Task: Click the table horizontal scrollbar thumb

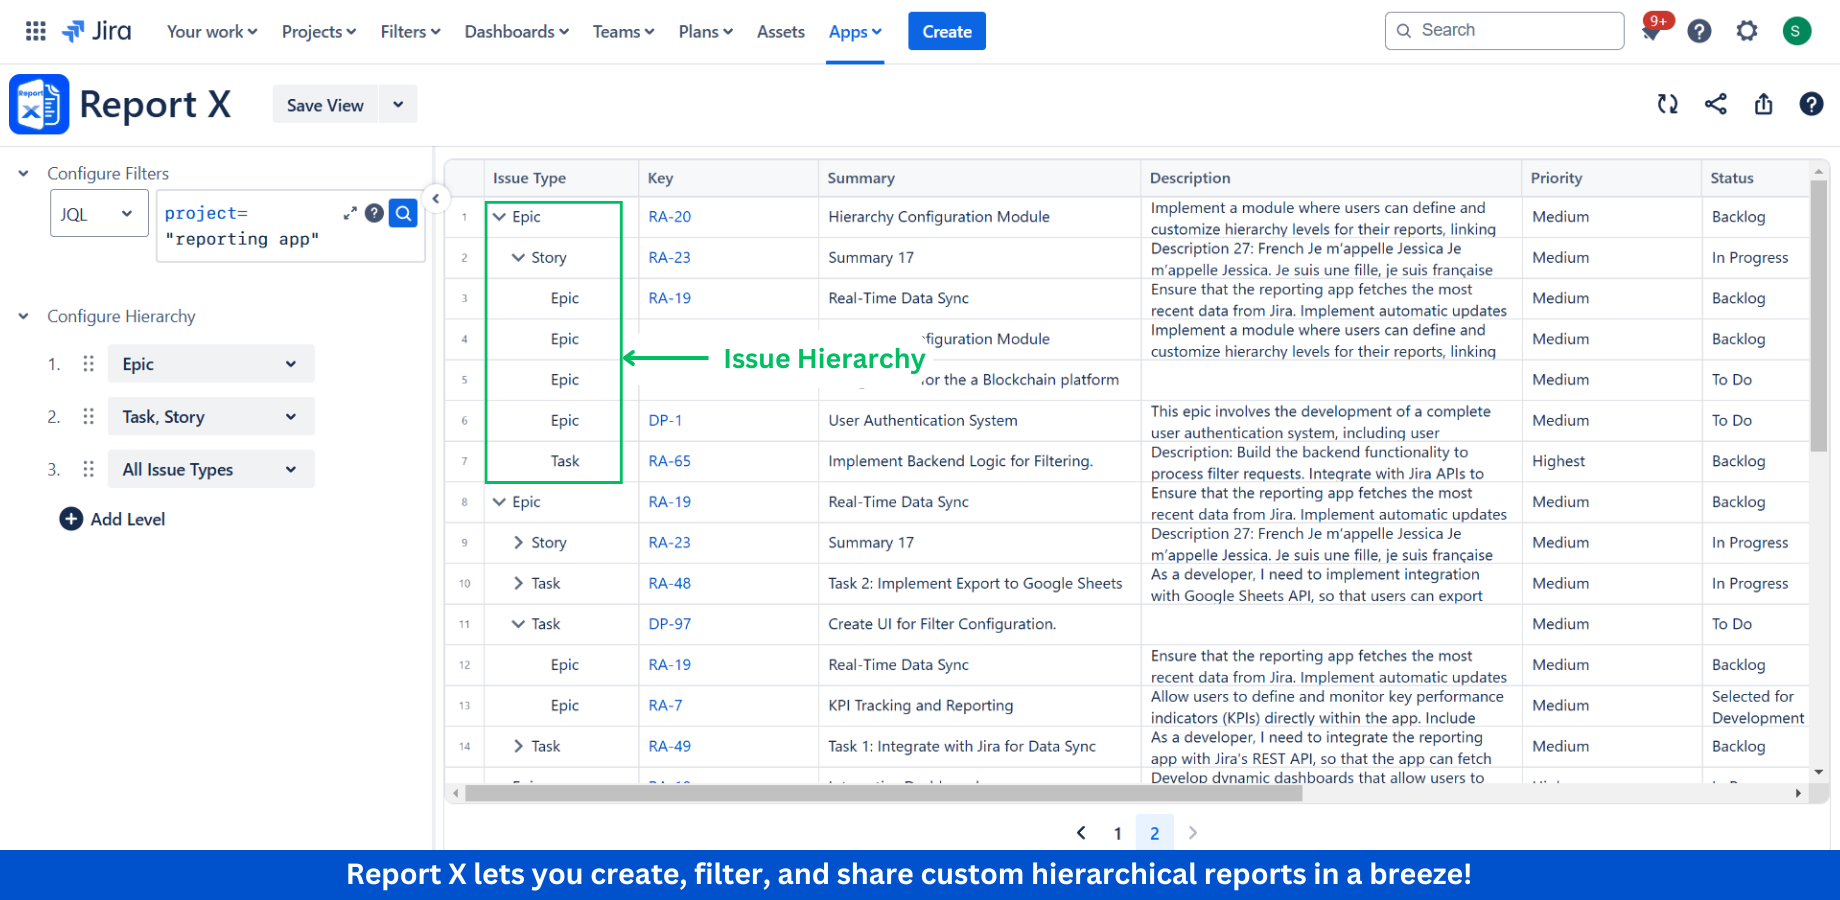Action: (x=884, y=793)
